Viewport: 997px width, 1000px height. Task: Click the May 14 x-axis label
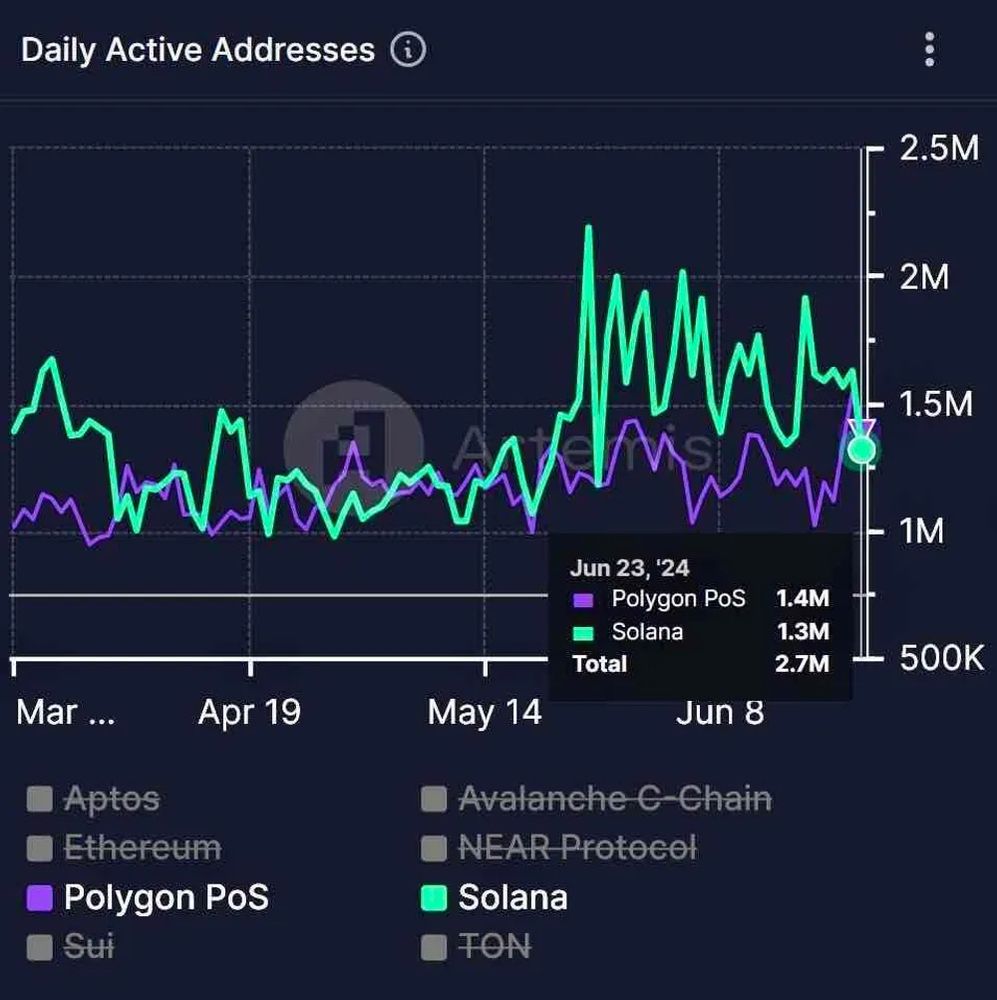[x=485, y=712]
